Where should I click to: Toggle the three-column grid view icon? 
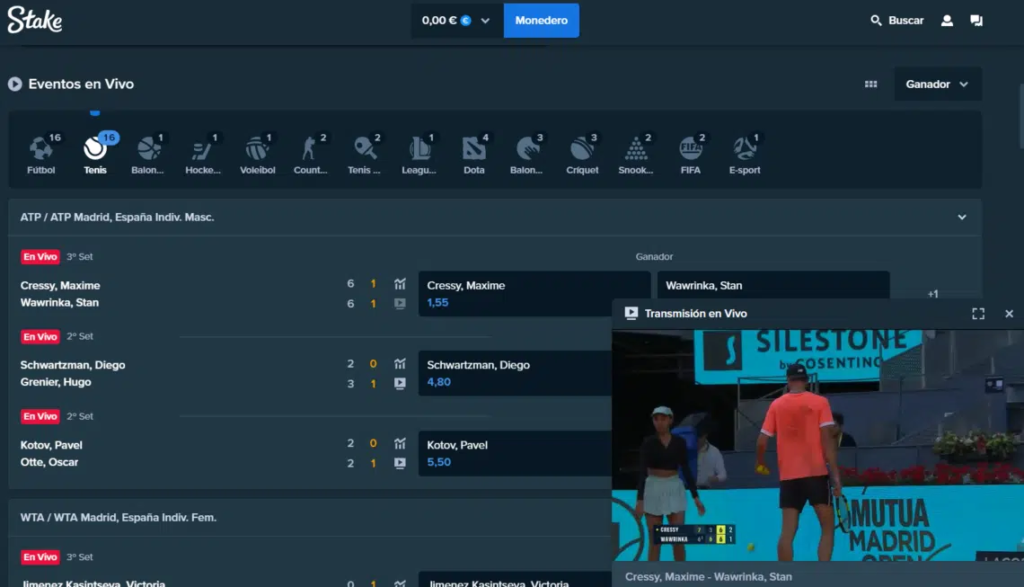coord(871,84)
